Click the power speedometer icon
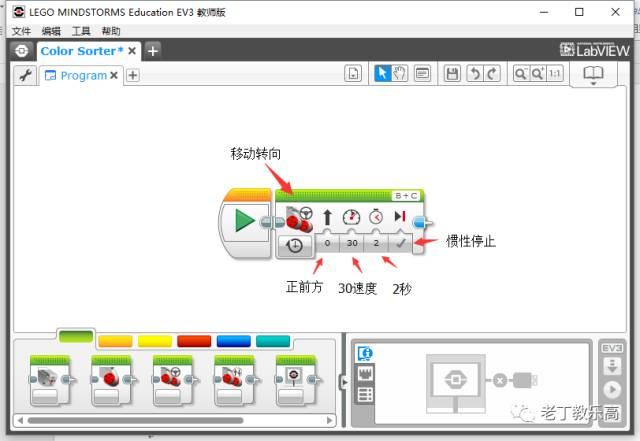This screenshot has height=441, width=640. pos(351,217)
